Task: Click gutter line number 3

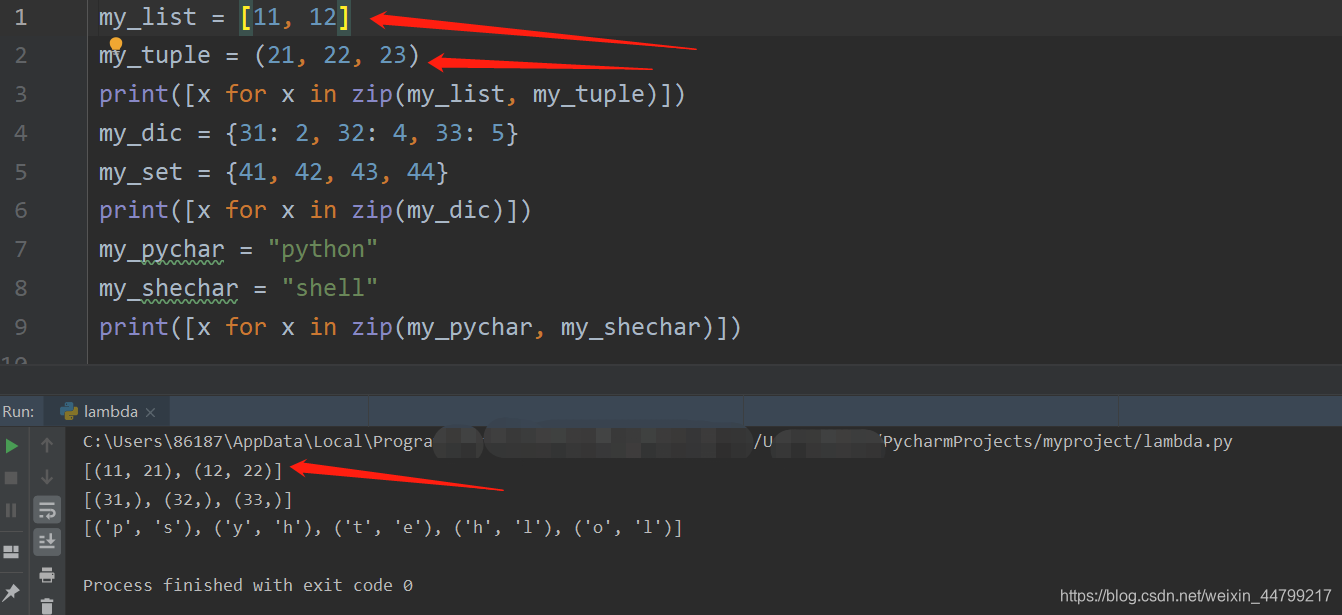Action: point(21,94)
